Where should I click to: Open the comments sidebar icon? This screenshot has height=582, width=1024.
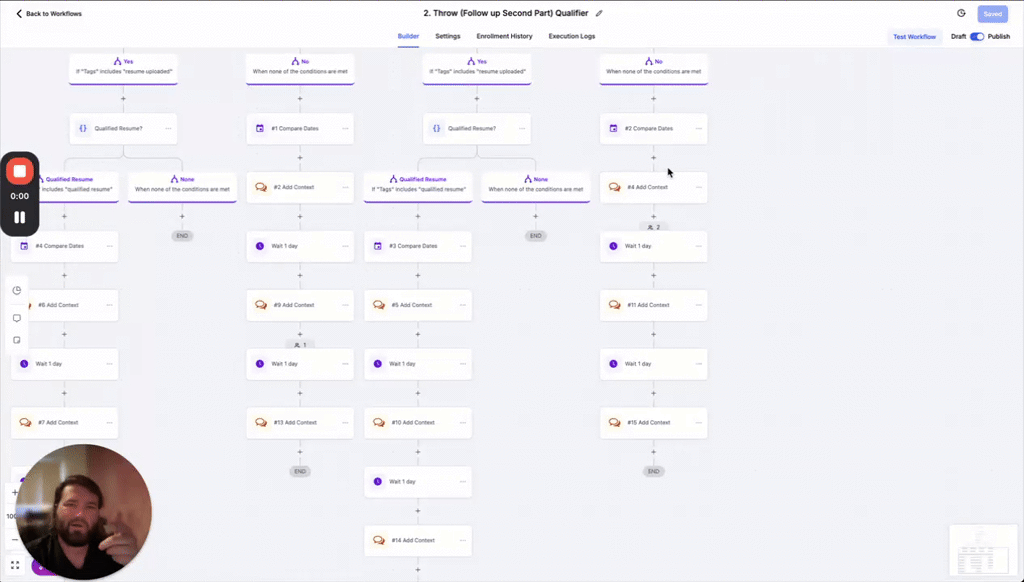[x=17, y=318]
